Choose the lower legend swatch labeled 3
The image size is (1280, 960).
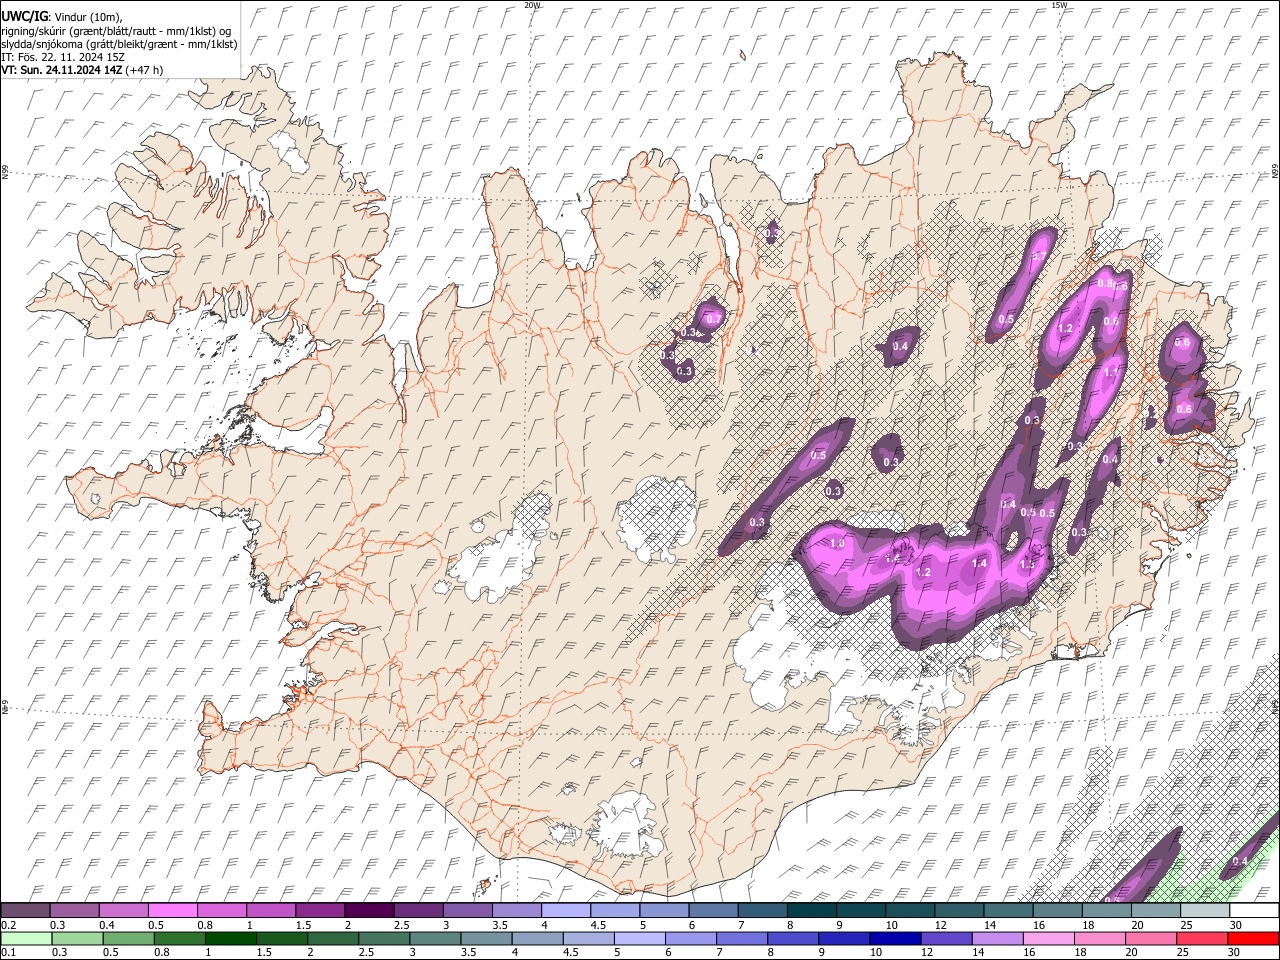(x=434, y=938)
